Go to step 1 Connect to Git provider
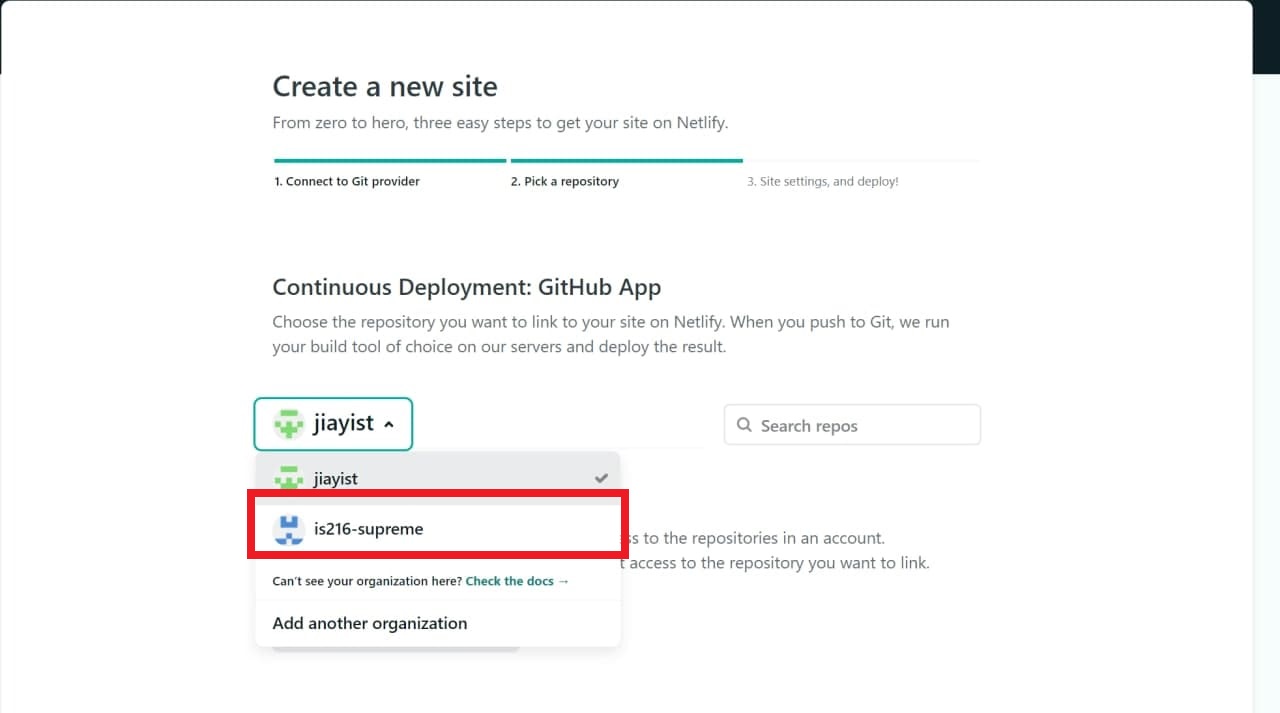 point(347,181)
